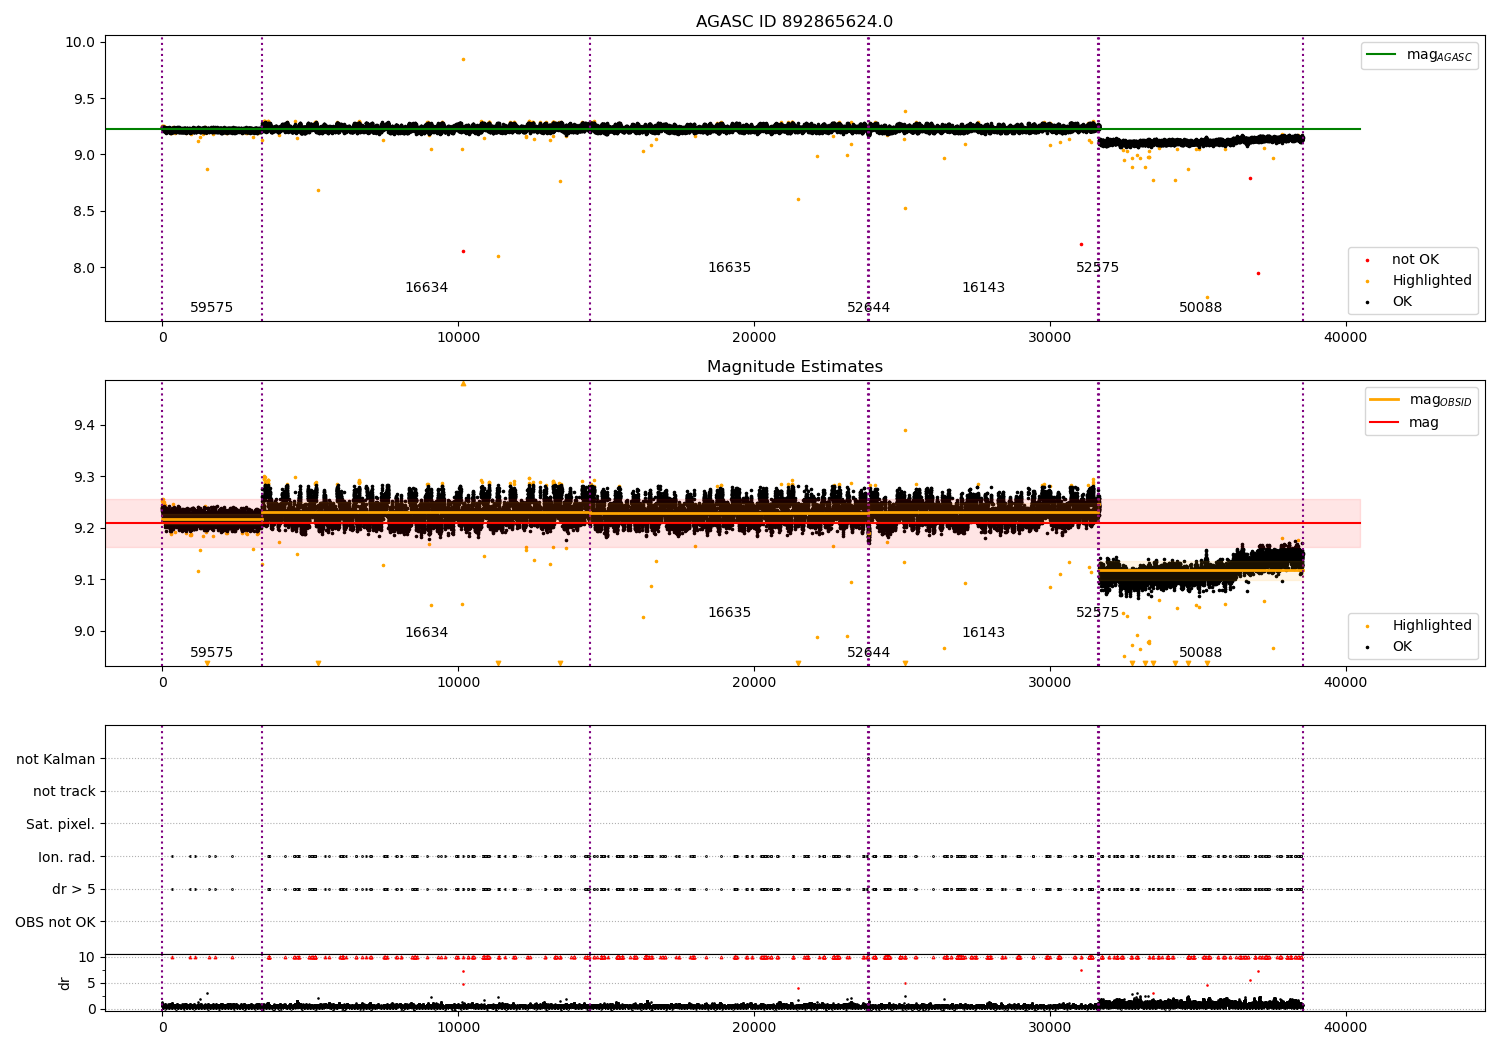The height and width of the screenshot is (1050, 1500).
Task: Click obsid label '52575' in top plot
Action: pos(1097,268)
